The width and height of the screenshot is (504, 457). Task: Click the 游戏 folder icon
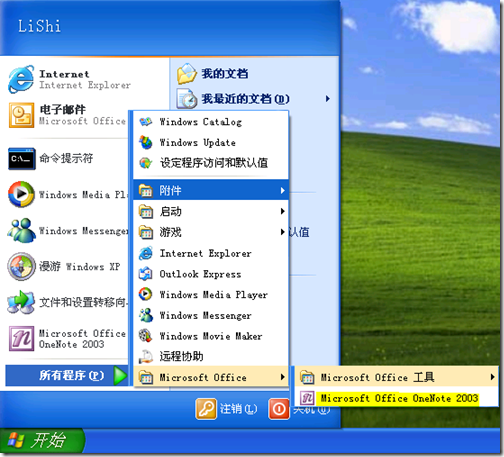[x=146, y=232]
